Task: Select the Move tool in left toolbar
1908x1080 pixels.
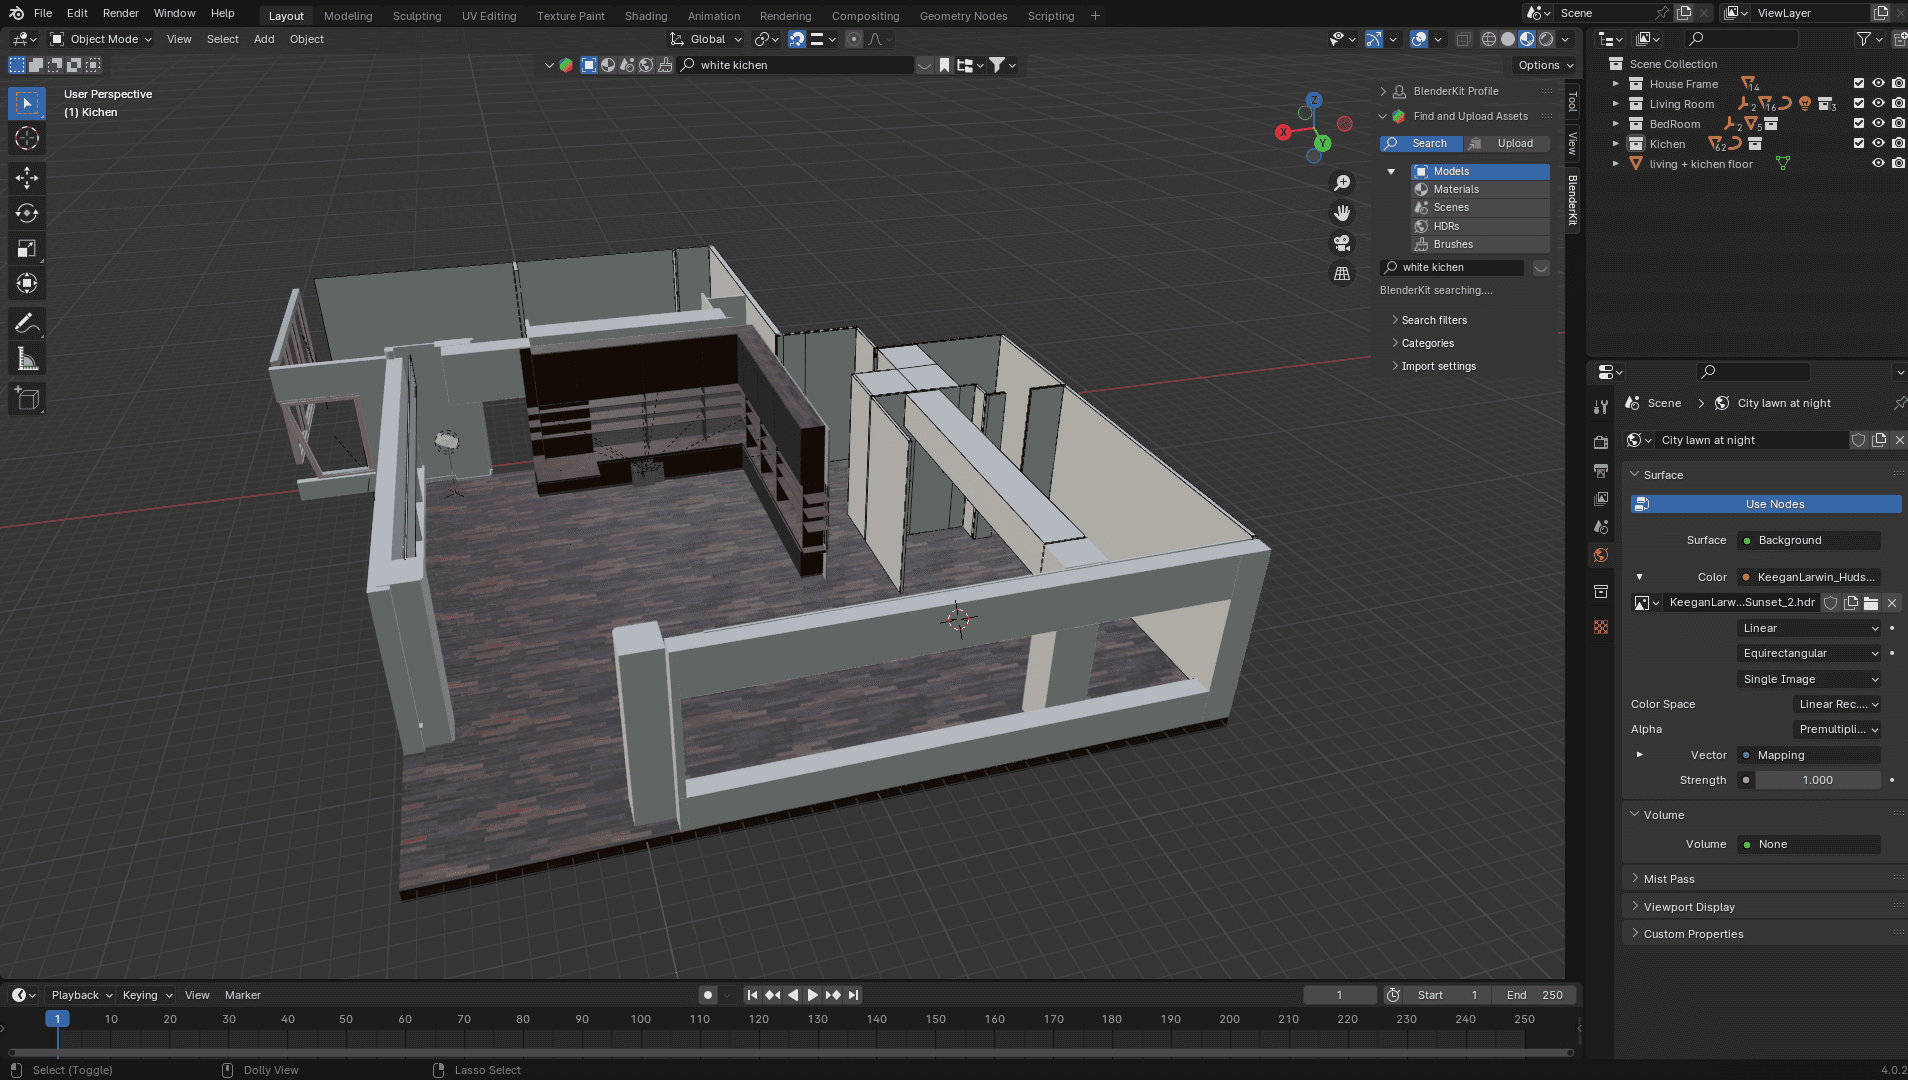Action: (x=27, y=178)
